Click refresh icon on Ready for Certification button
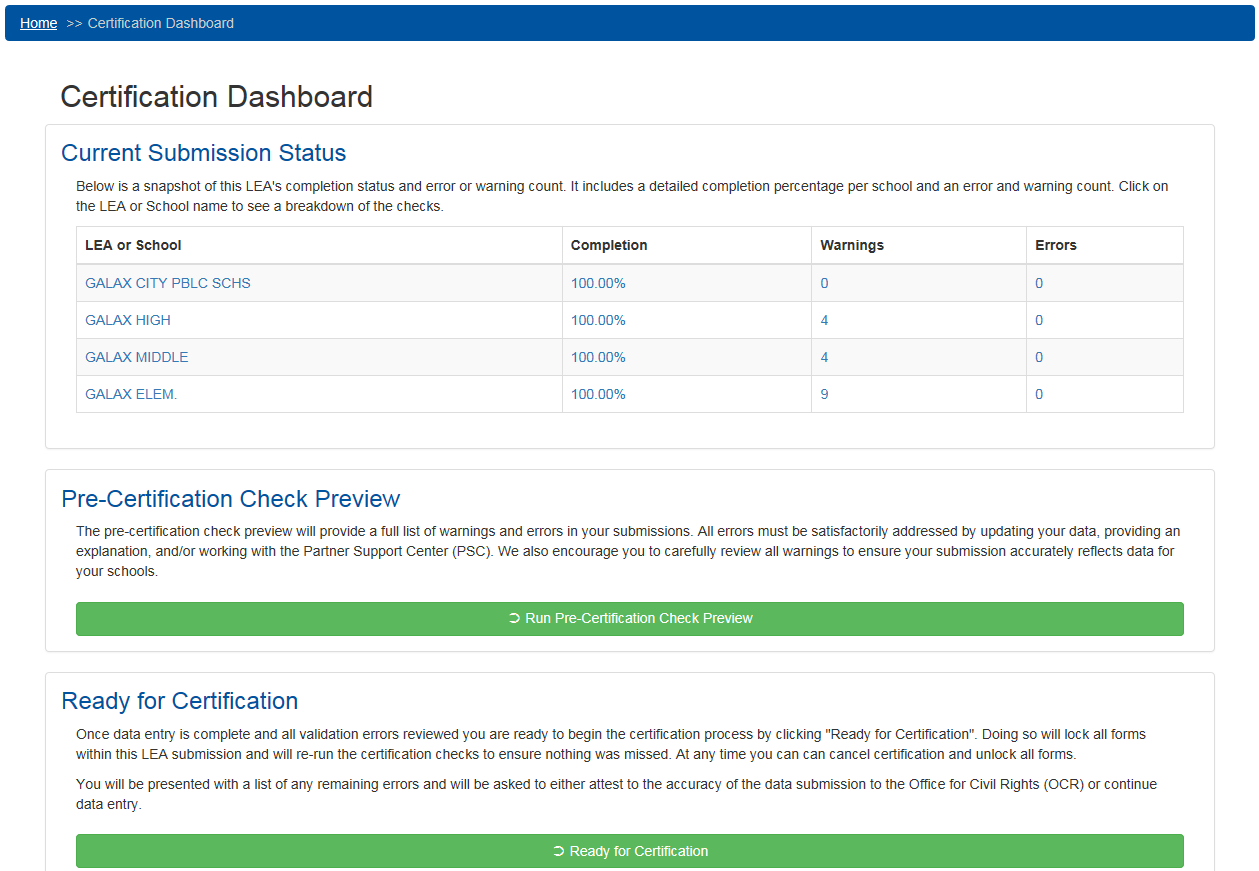The width and height of the screenshot is (1259, 871). [558, 851]
